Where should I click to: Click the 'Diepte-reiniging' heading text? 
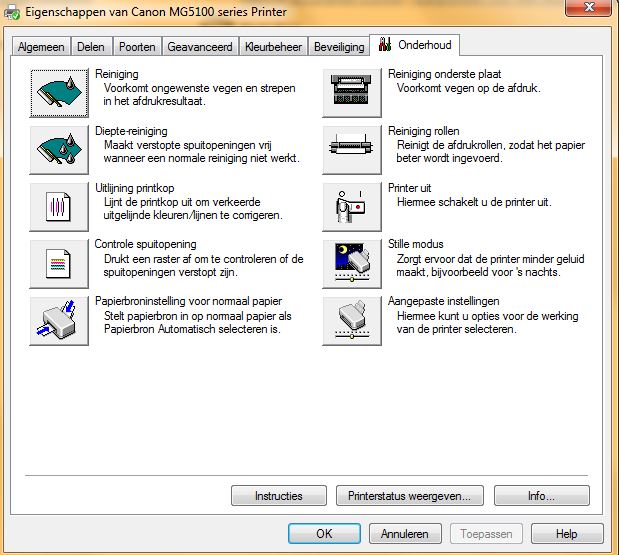(131, 131)
